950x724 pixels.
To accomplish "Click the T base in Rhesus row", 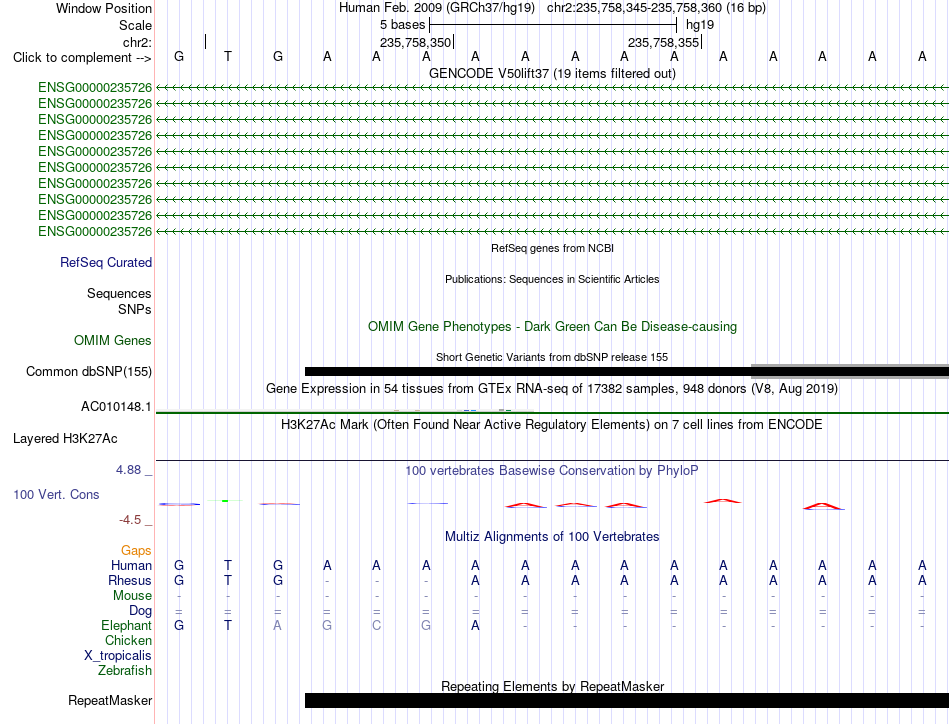I will tap(228, 580).
